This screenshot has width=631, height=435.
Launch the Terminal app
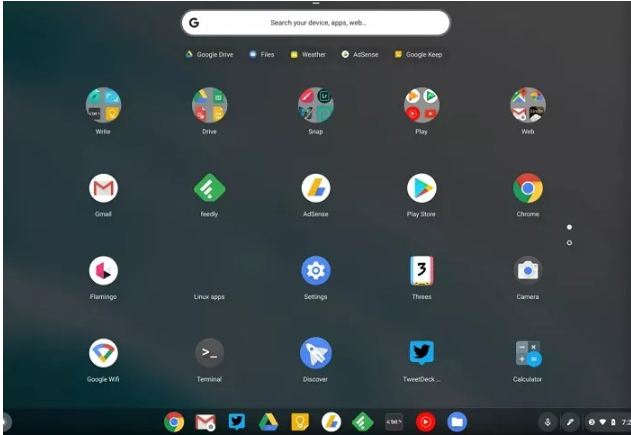209,353
